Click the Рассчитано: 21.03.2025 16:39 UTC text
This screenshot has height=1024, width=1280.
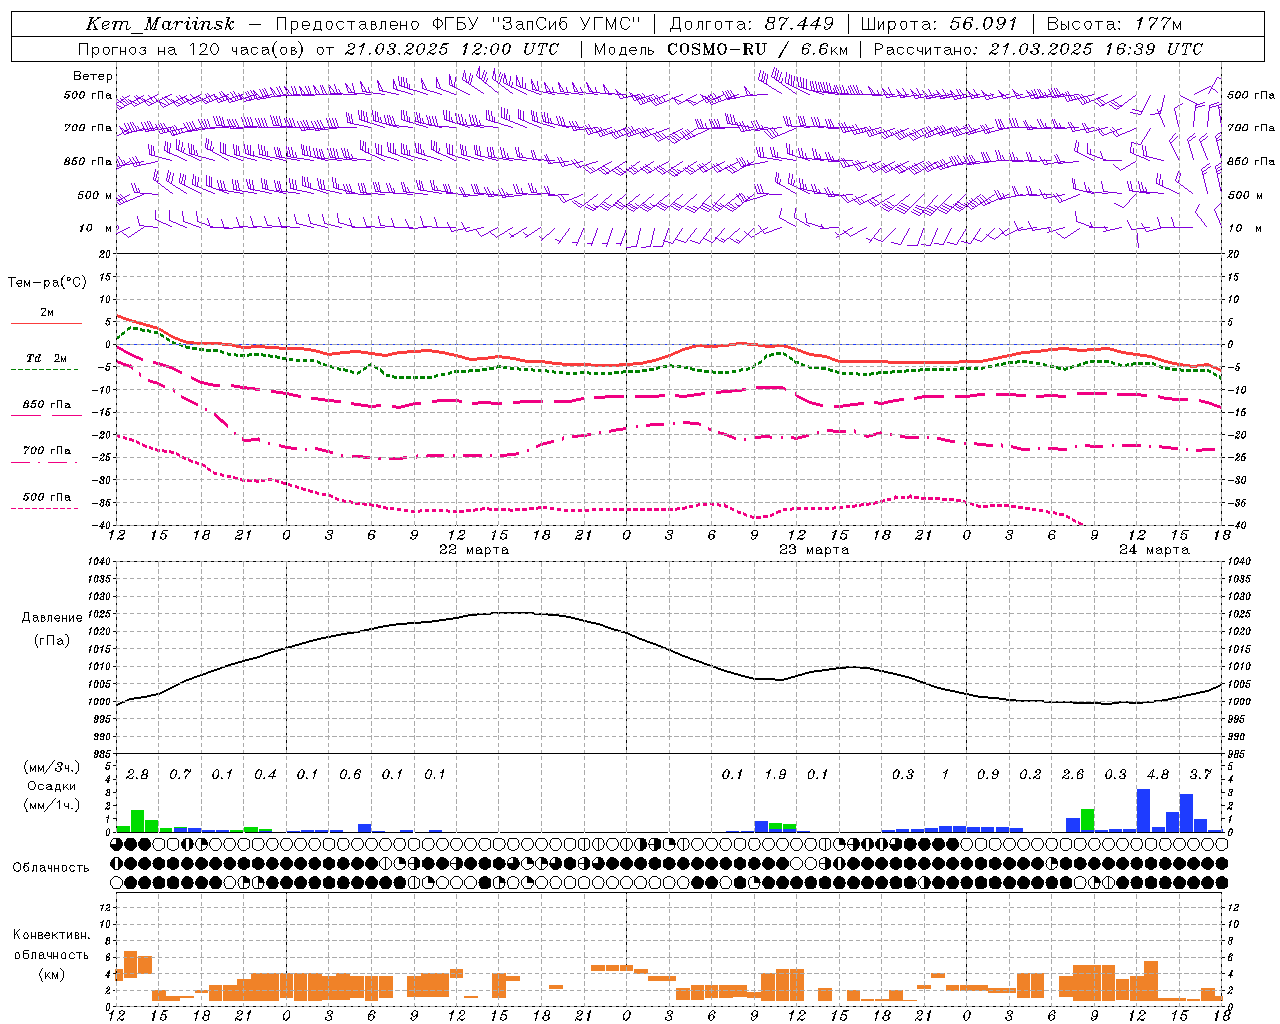(x=1038, y=49)
